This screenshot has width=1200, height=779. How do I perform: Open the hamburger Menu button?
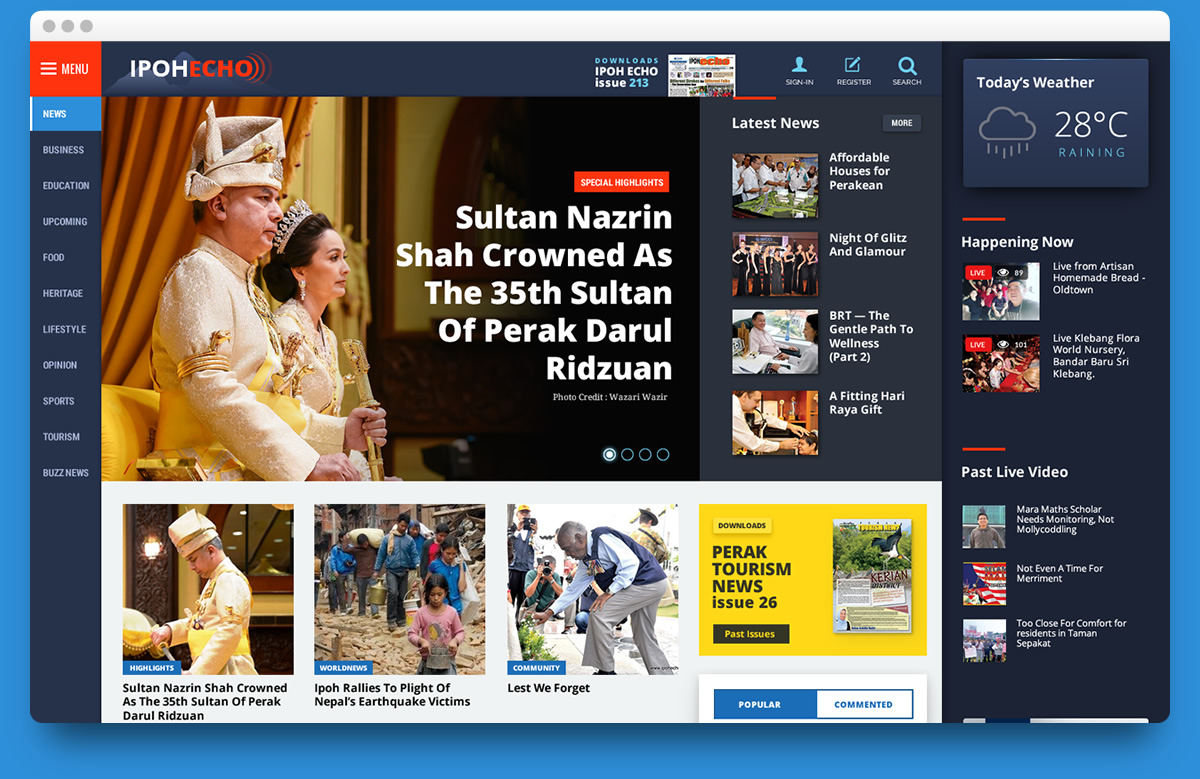point(65,69)
